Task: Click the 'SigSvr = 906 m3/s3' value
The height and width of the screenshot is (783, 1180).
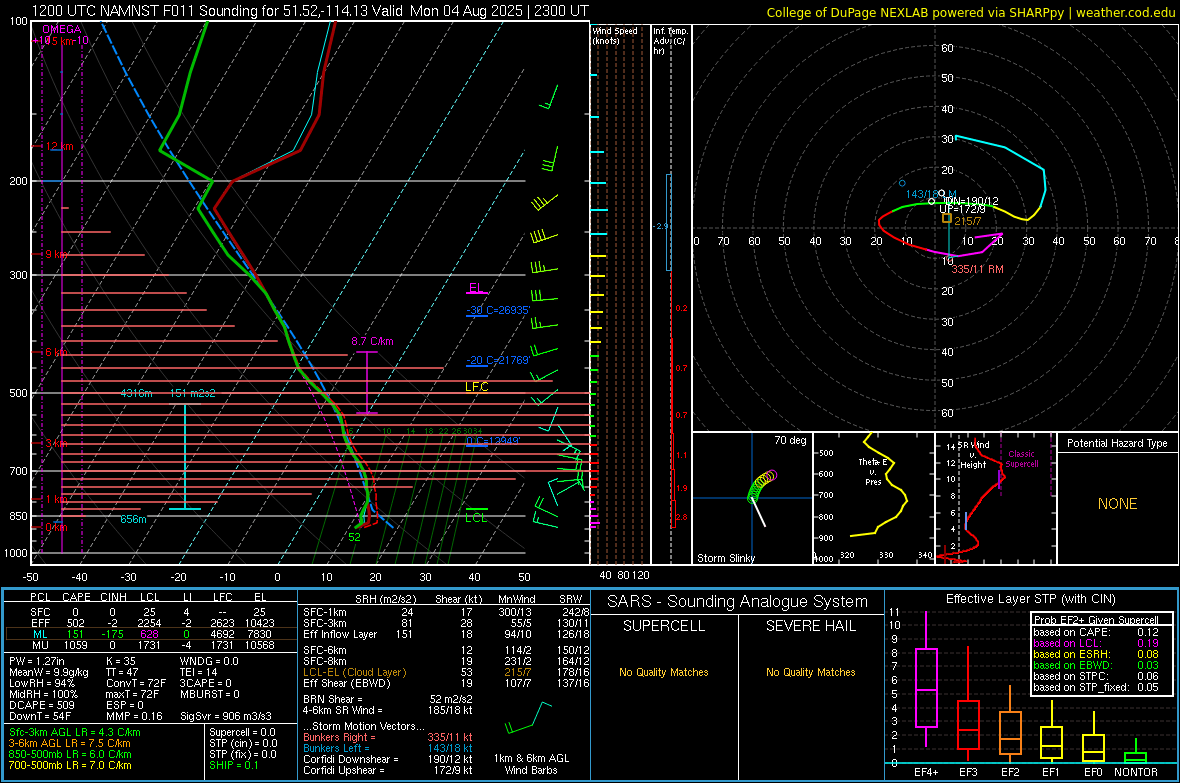Action: pos(226,716)
